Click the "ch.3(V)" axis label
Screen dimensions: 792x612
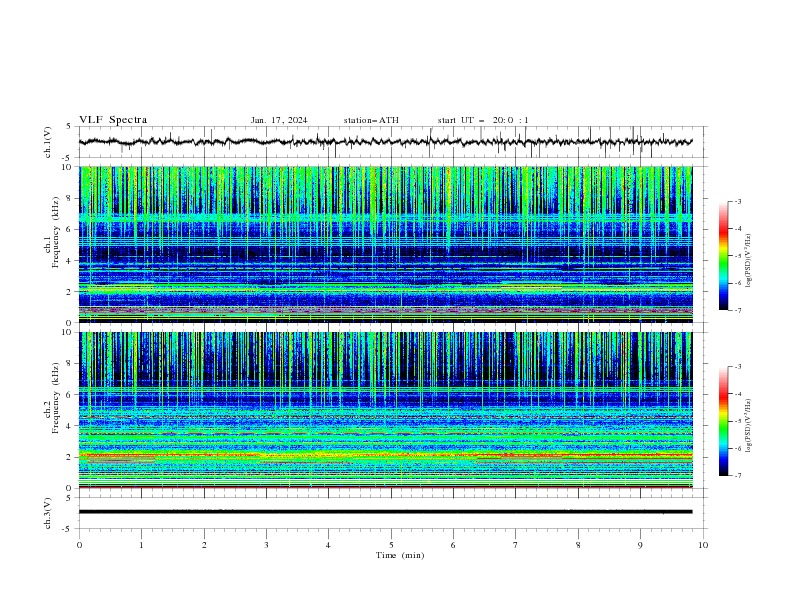point(48,513)
